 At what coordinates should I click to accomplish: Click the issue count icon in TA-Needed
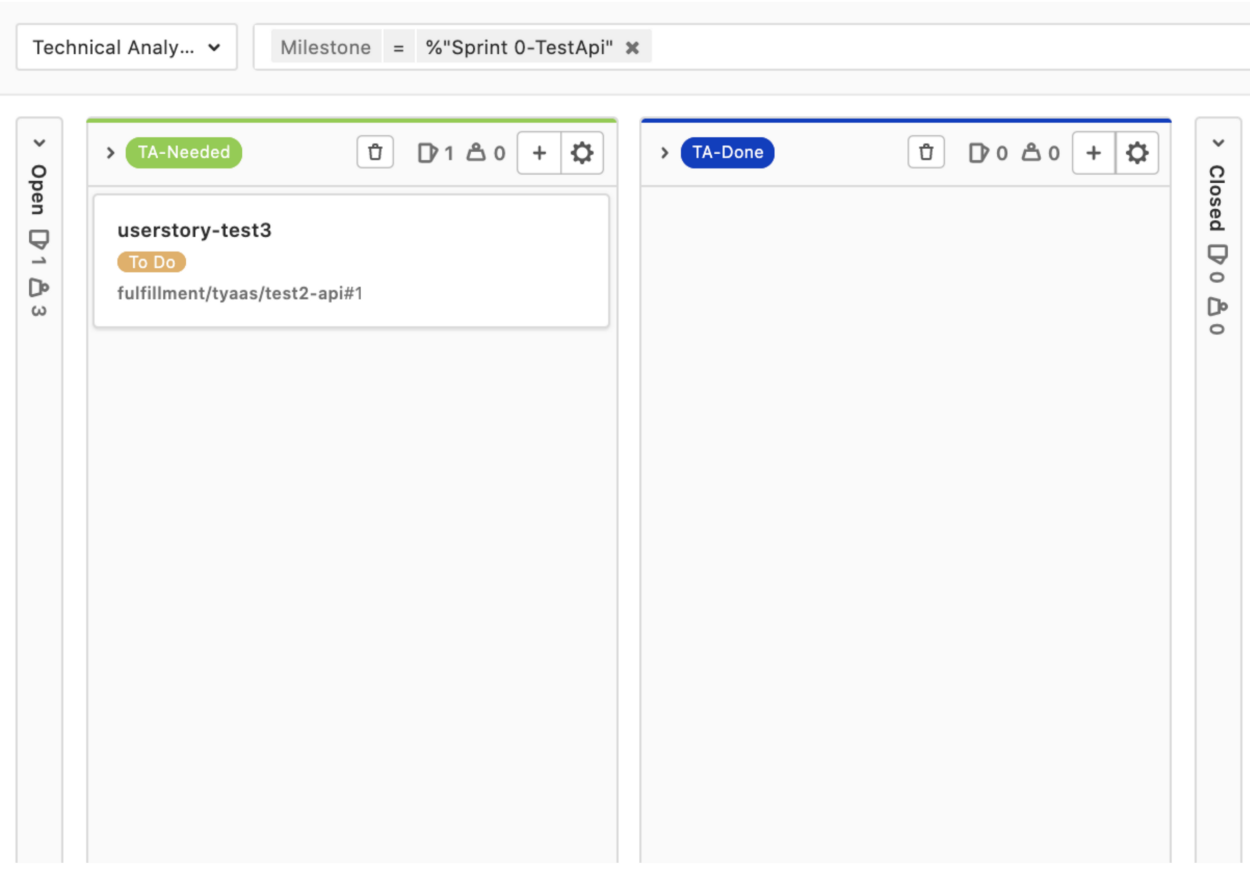pyautogui.click(x=428, y=153)
